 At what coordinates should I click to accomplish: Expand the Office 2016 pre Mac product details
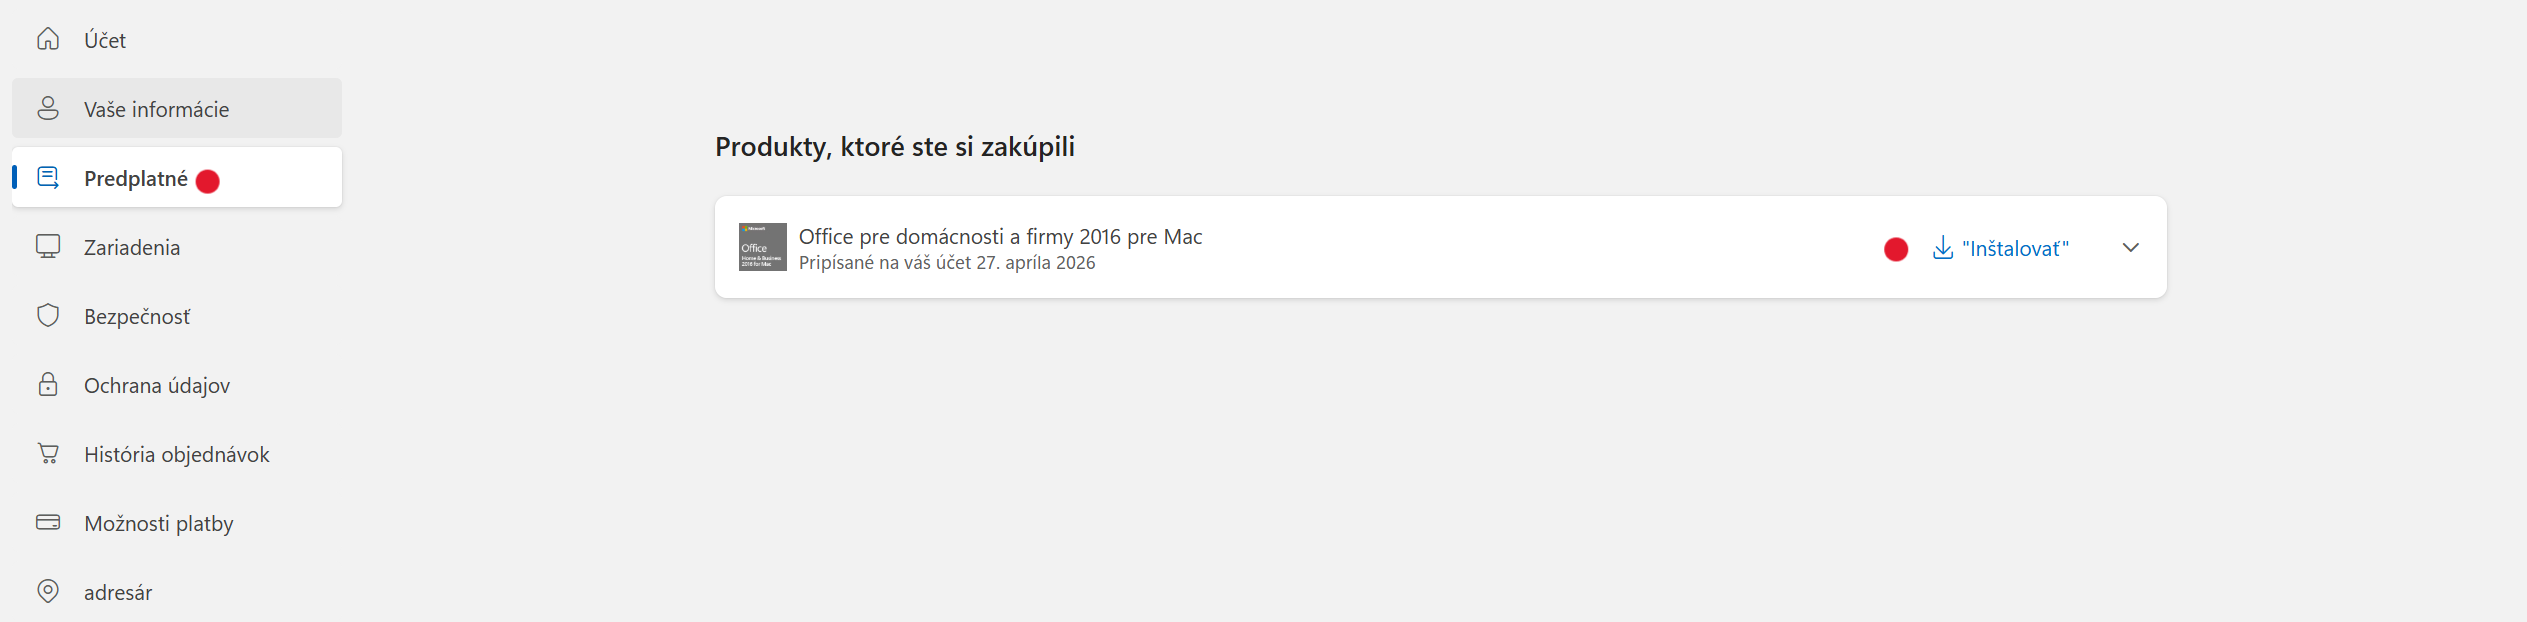(x=2131, y=248)
